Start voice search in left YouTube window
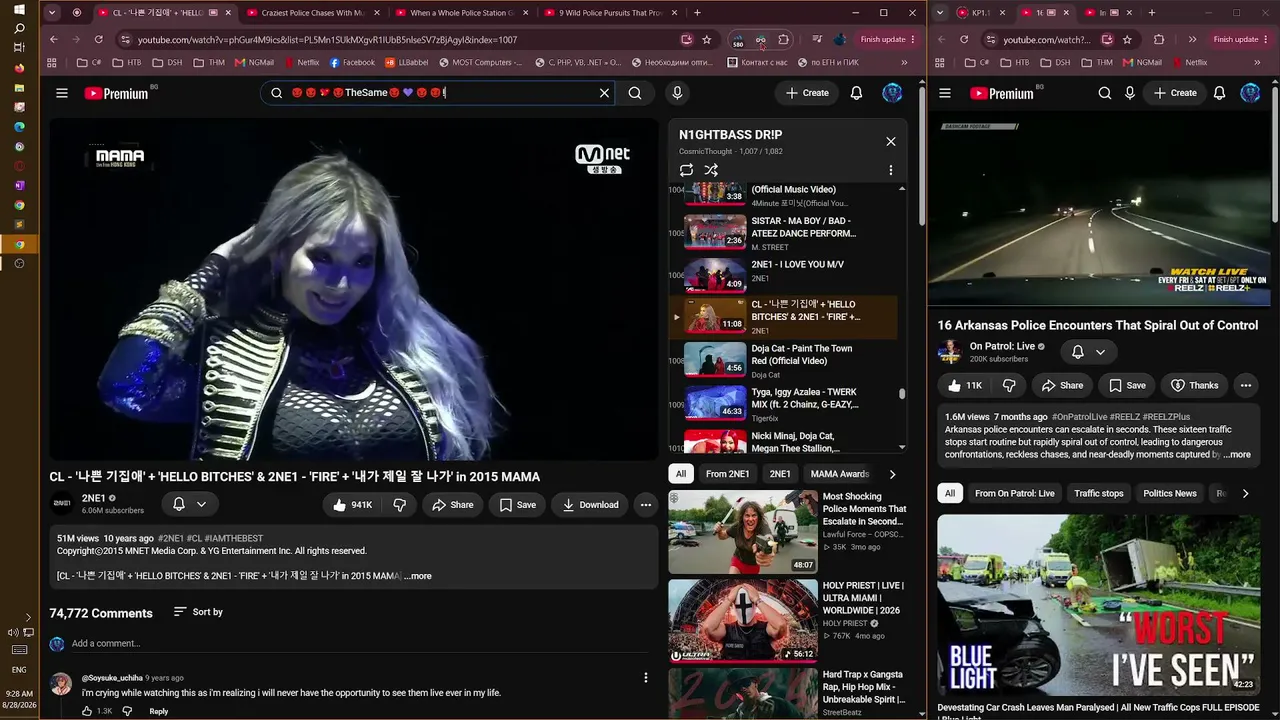This screenshot has width=1280, height=720. coord(677,93)
